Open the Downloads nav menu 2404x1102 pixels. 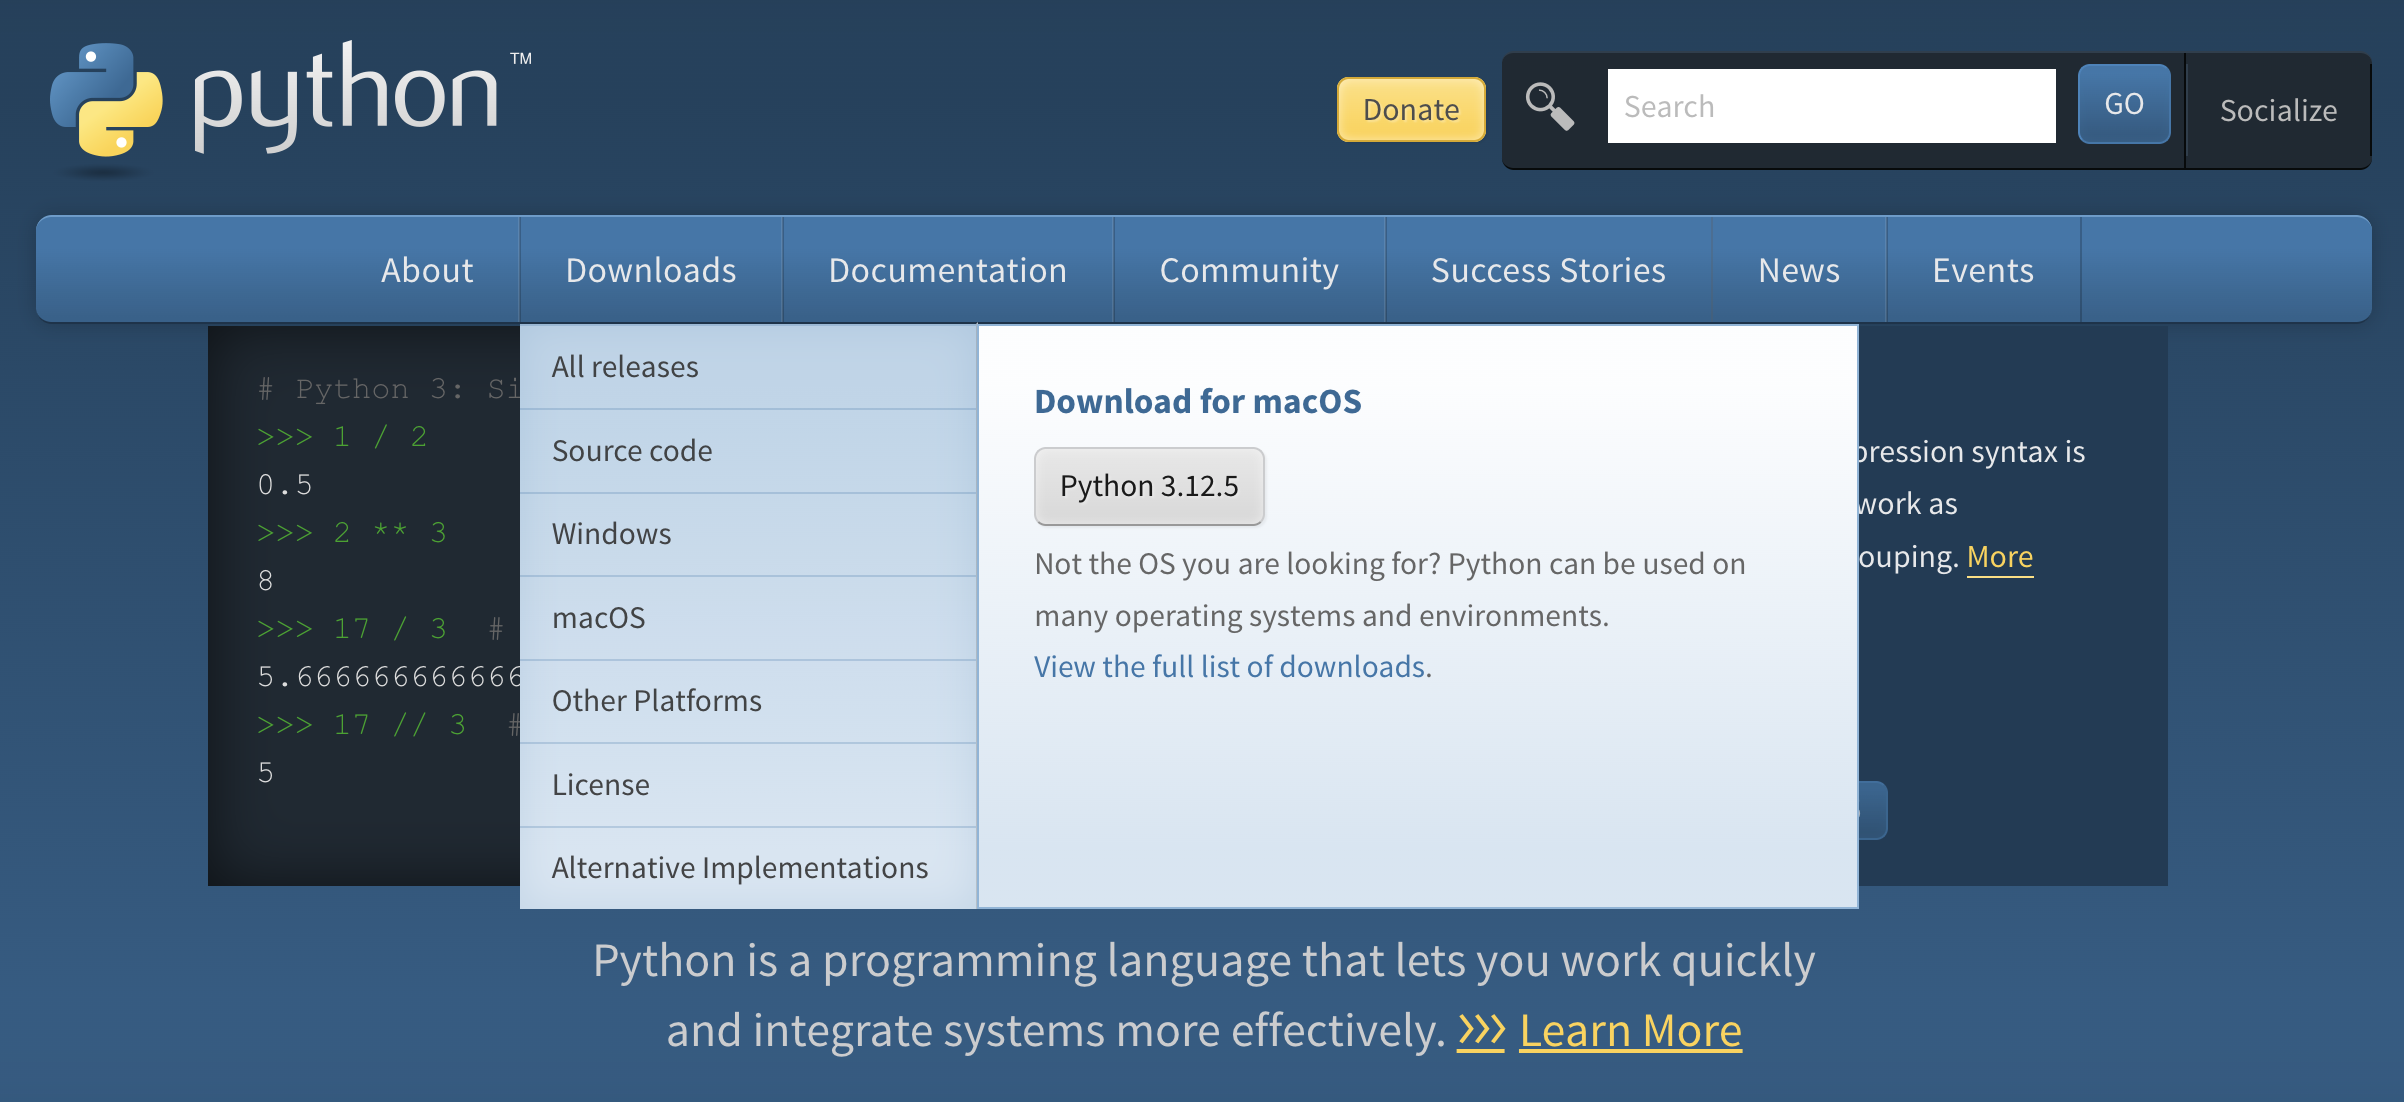pos(651,270)
